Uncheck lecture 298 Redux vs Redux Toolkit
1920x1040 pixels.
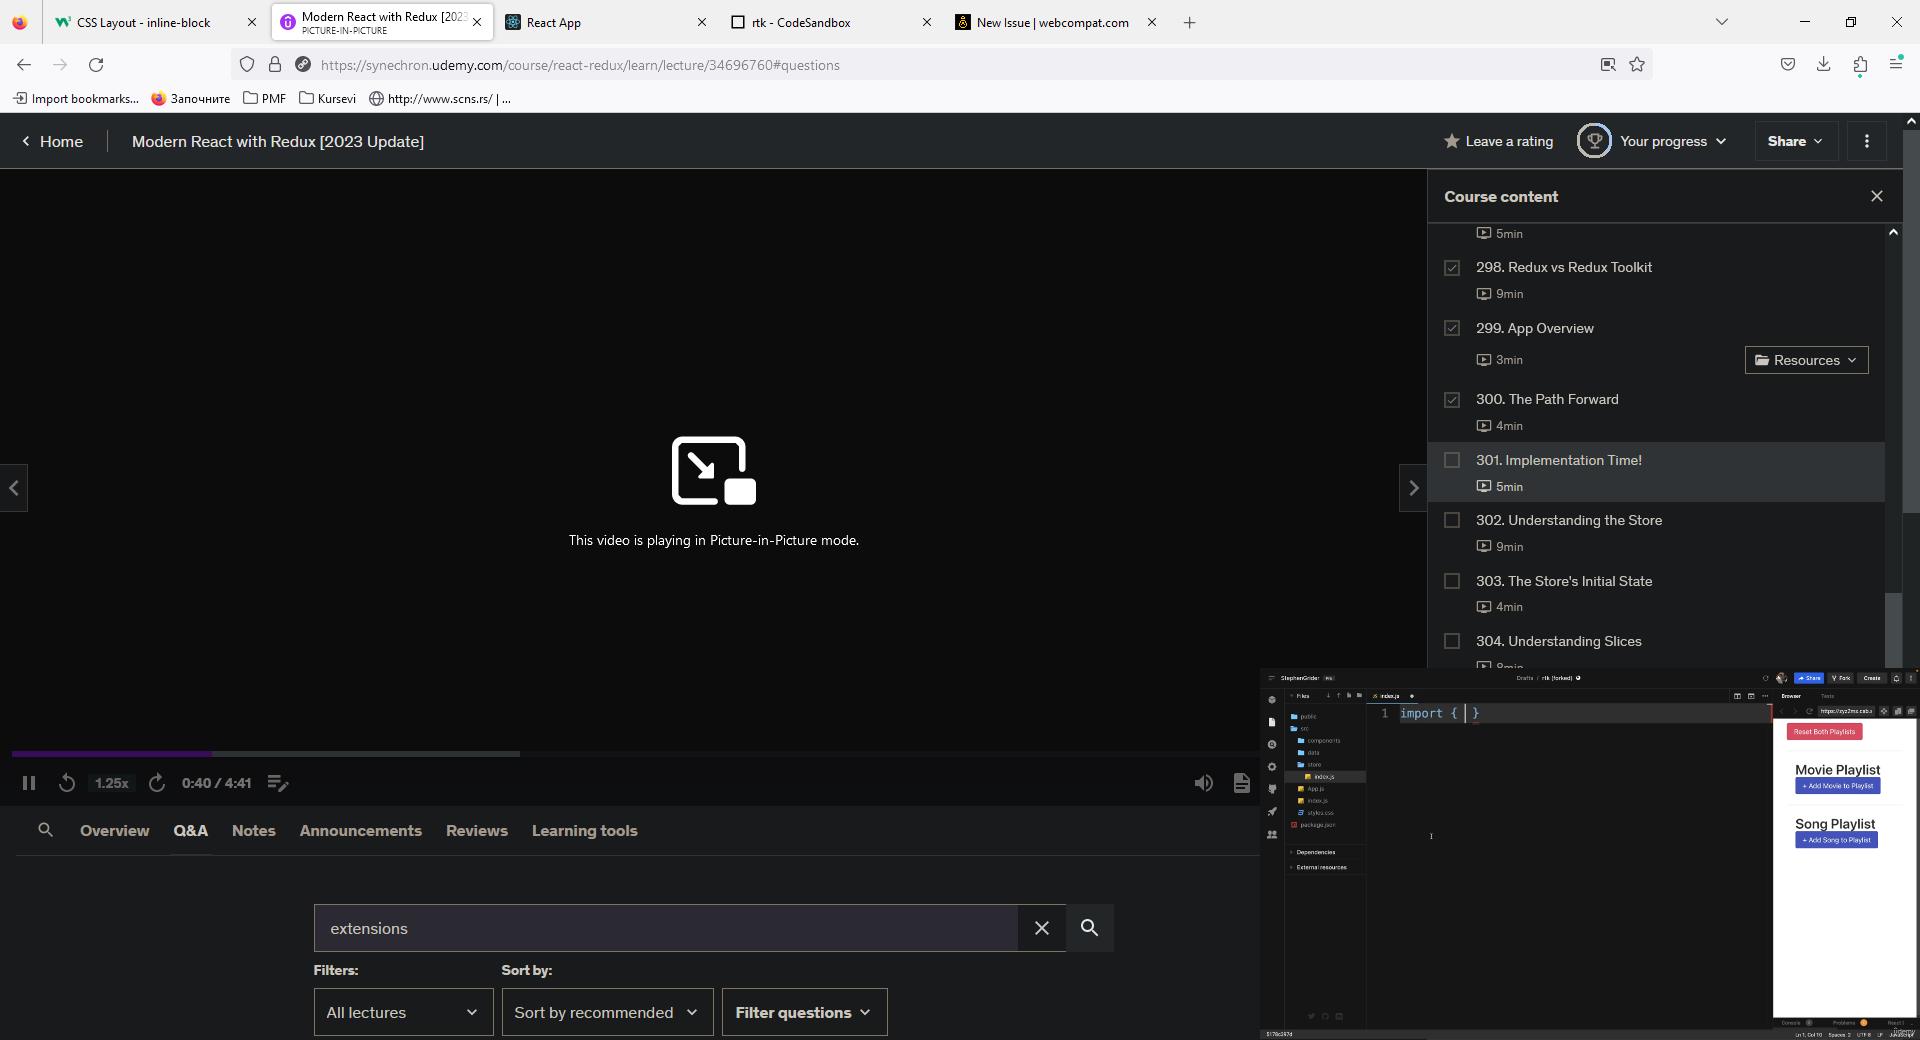point(1452,267)
